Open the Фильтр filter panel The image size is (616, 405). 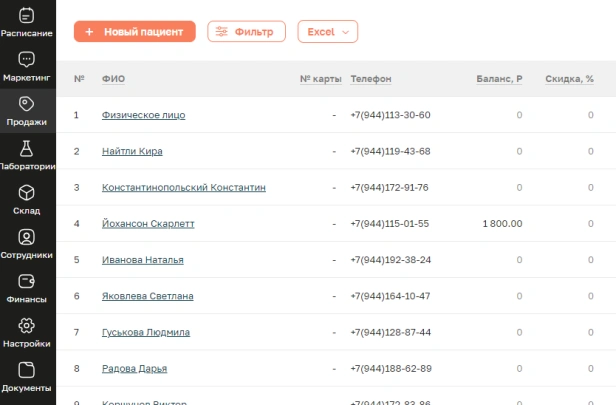246,32
